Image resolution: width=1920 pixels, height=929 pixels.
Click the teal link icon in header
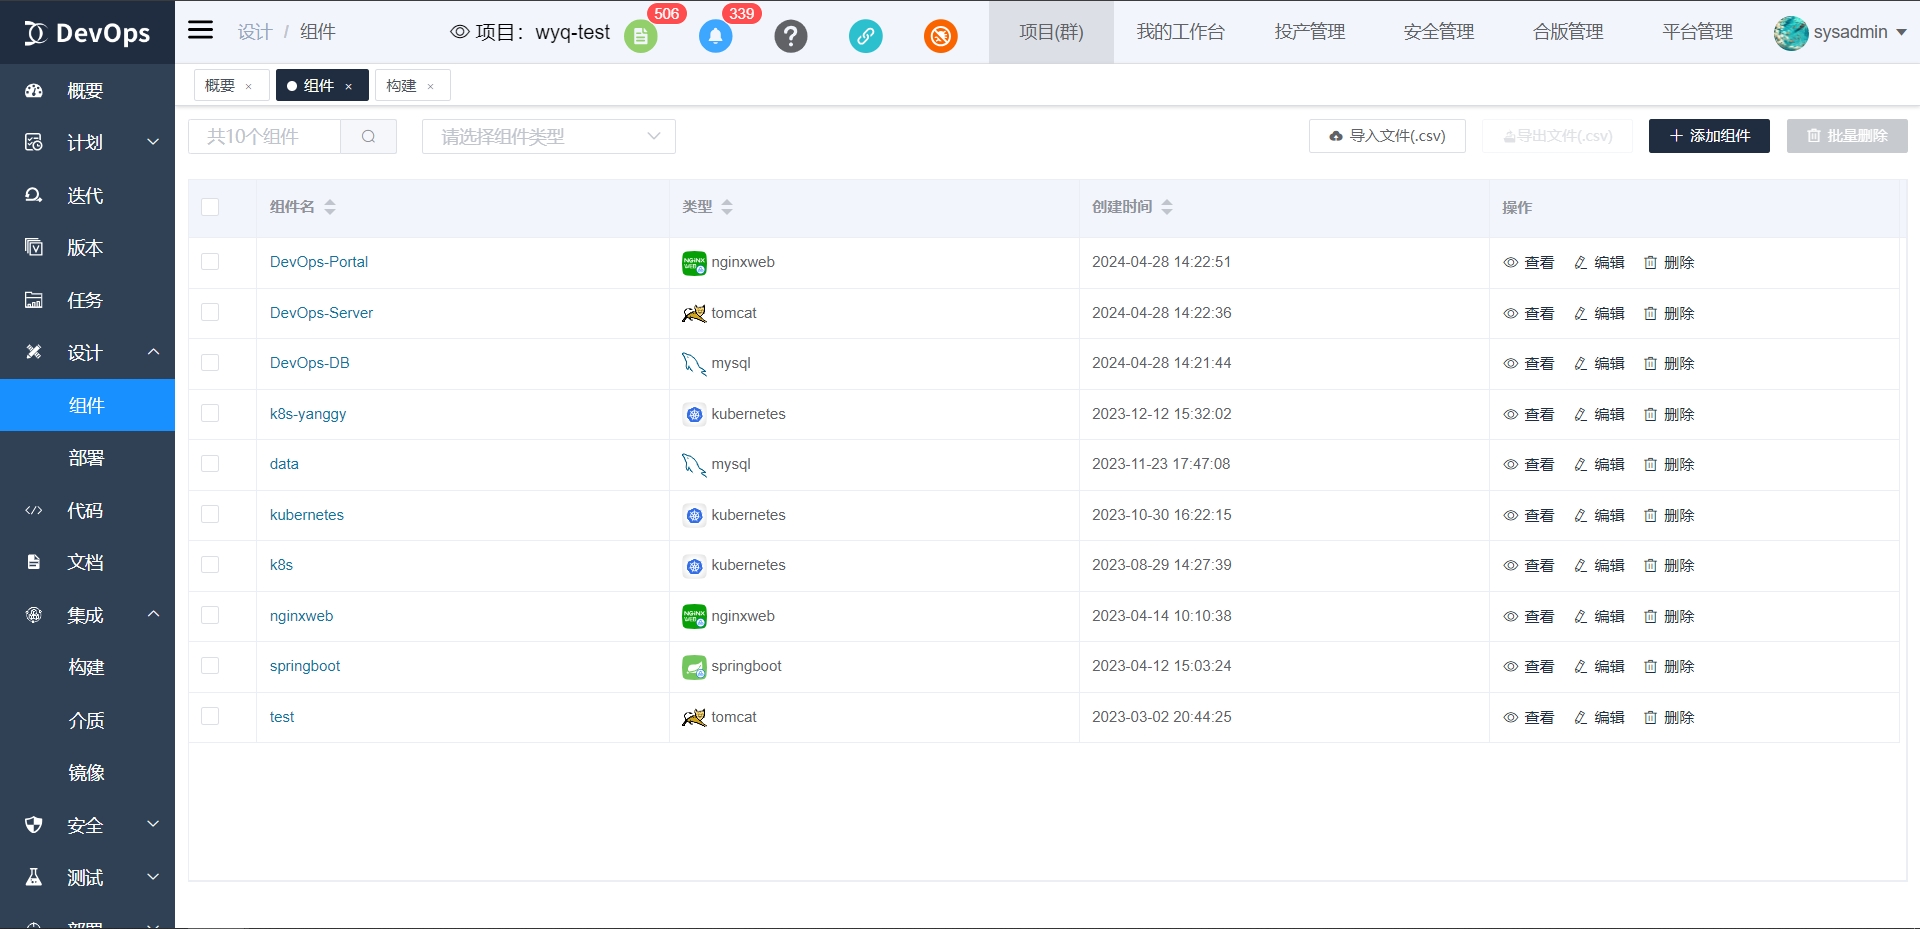[x=865, y=37]
